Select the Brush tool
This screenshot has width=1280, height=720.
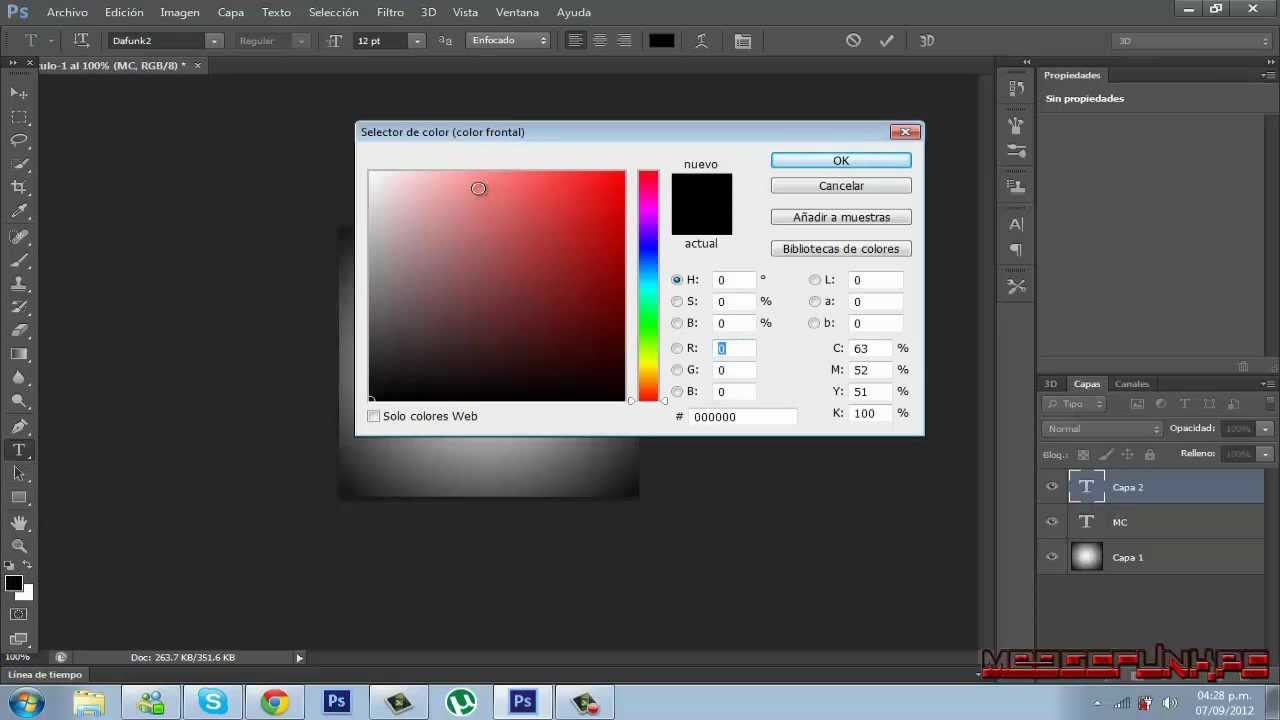[19, 260]
